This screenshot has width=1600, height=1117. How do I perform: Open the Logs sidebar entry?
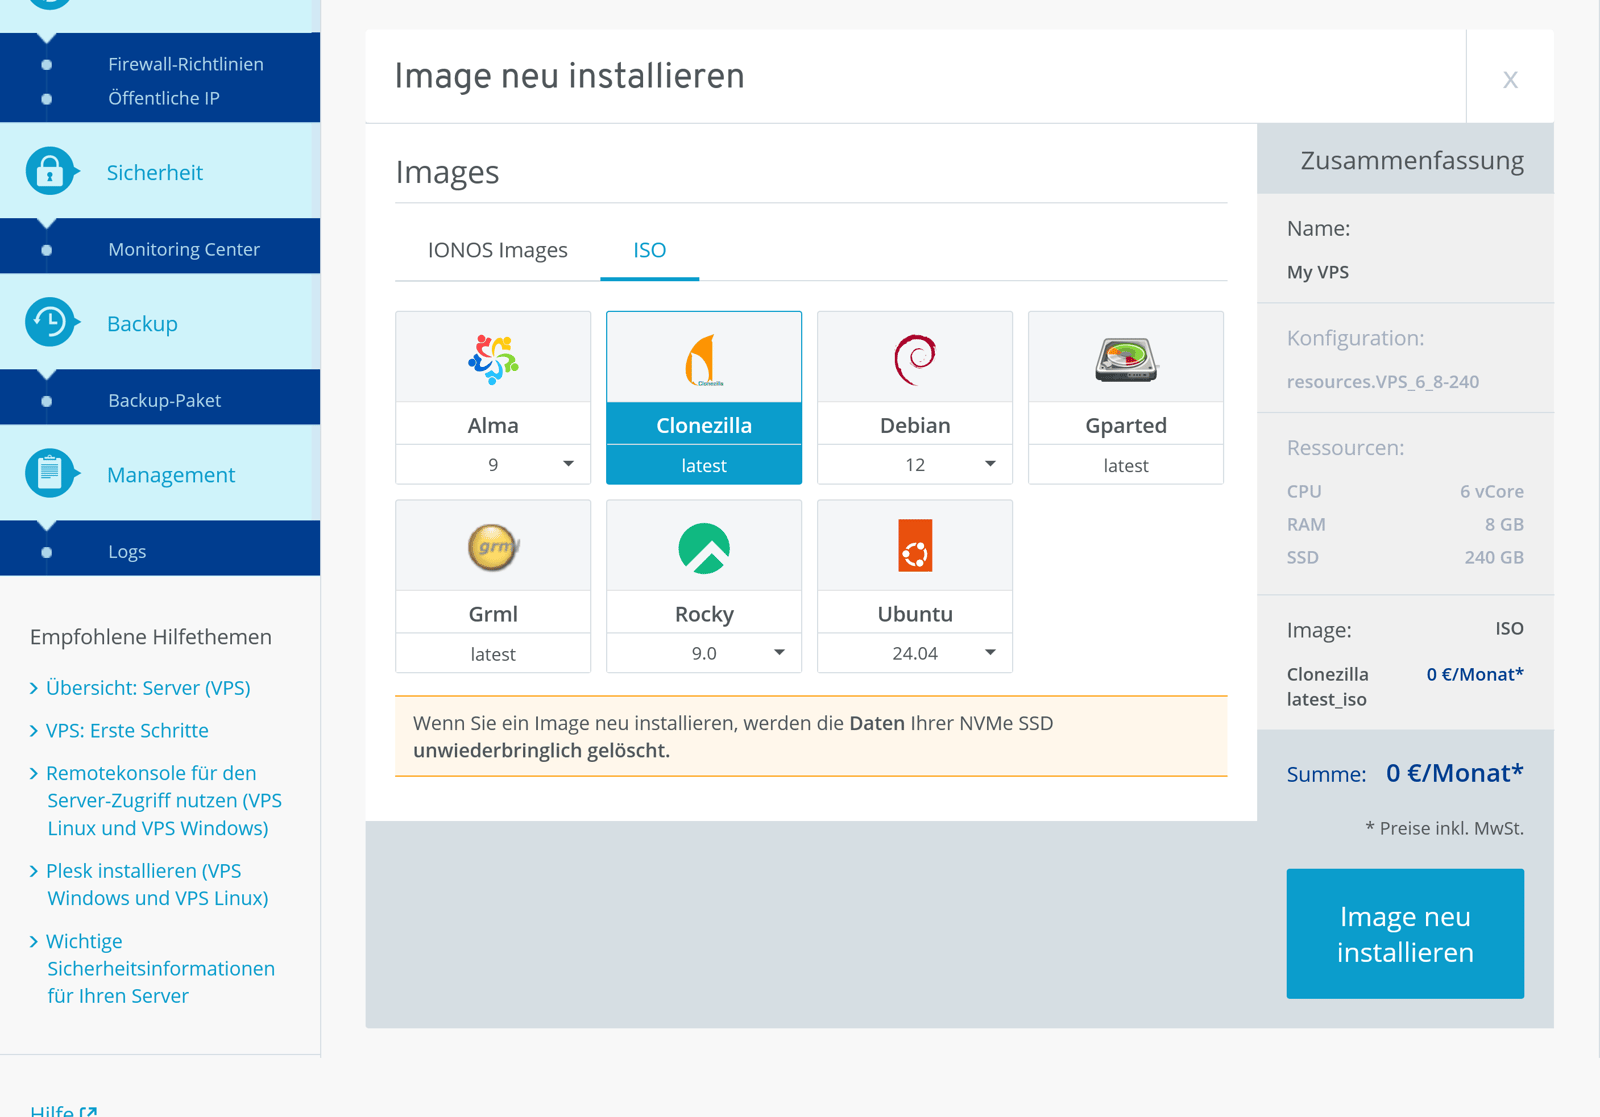[x=127, y=550]
